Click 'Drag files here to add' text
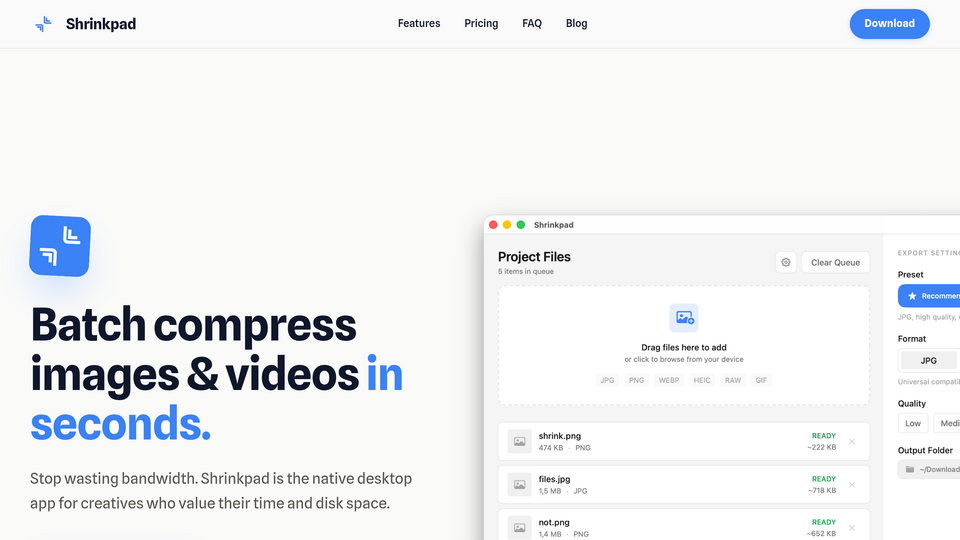The height and width of the screenshot is (540, 960). coord(684,347)
